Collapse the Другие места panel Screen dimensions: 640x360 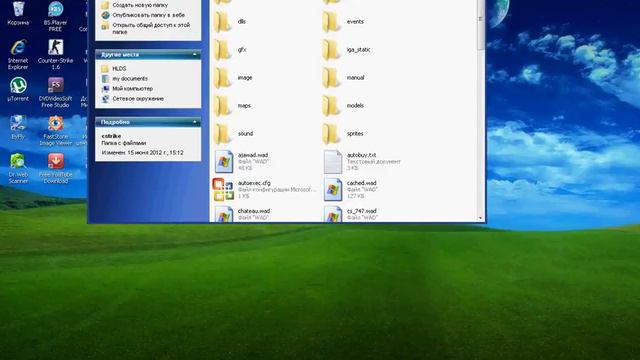point(195,54)
